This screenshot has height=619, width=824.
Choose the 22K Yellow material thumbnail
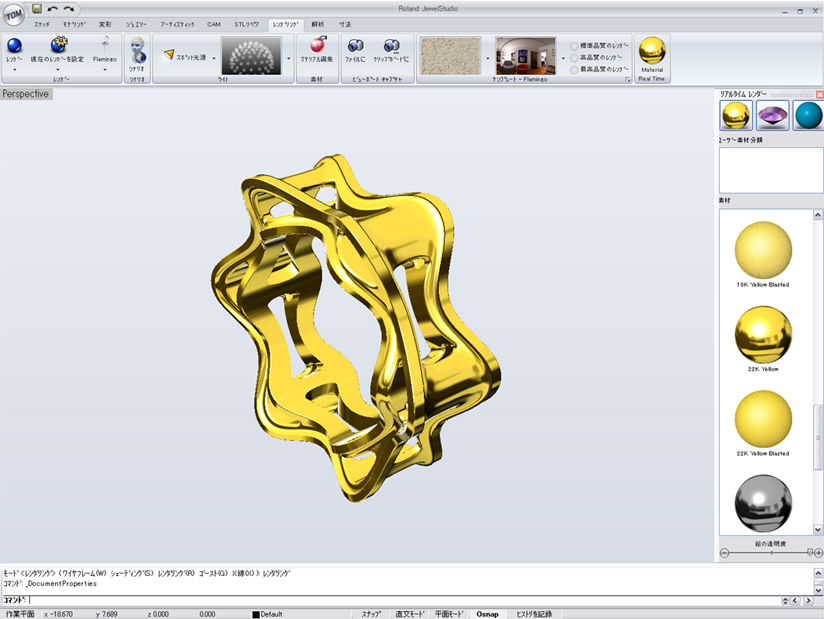click(763, 334)
